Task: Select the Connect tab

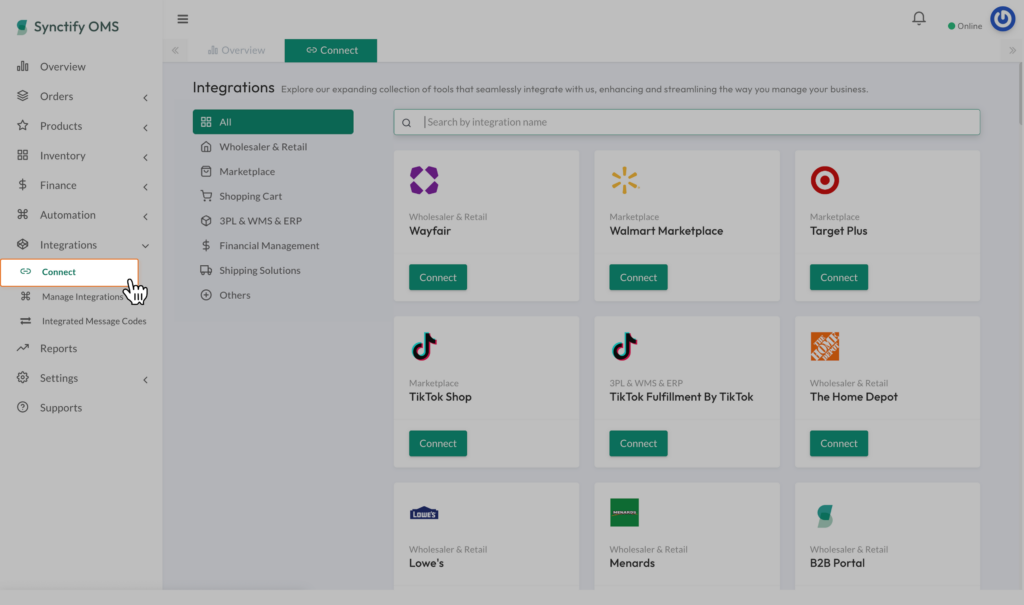Action: [331, 50]
